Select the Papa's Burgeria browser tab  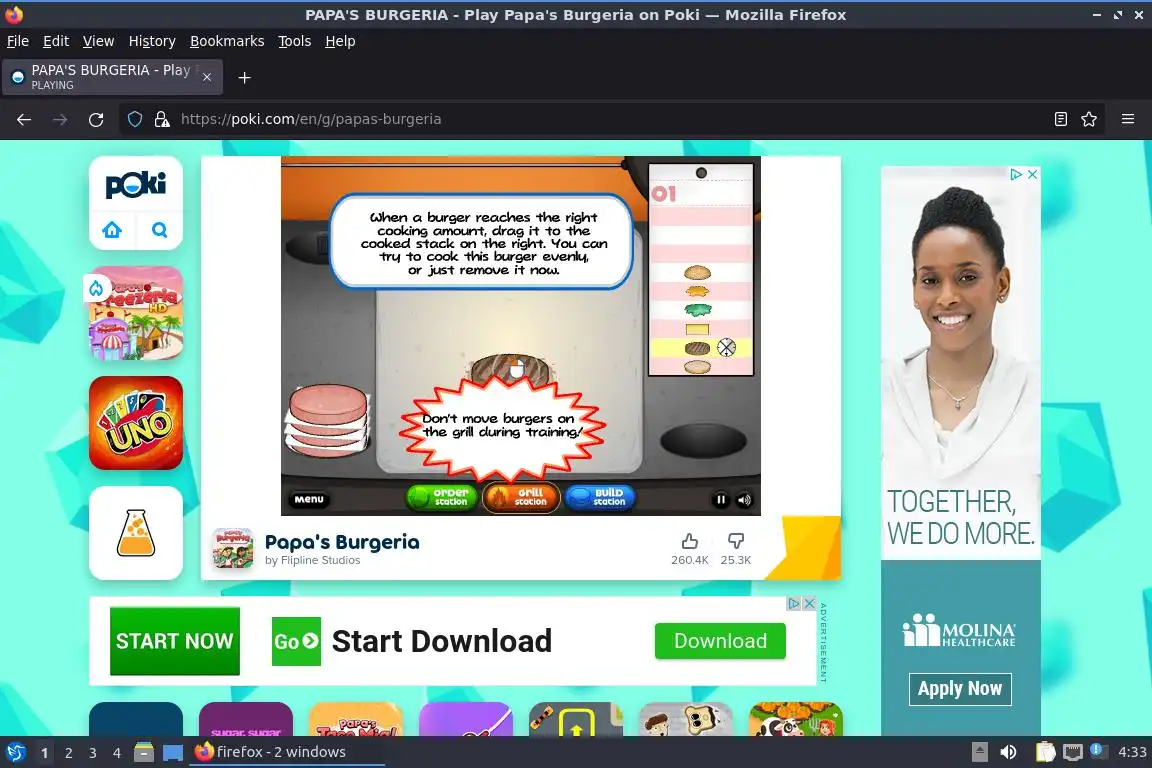[112, 77]
